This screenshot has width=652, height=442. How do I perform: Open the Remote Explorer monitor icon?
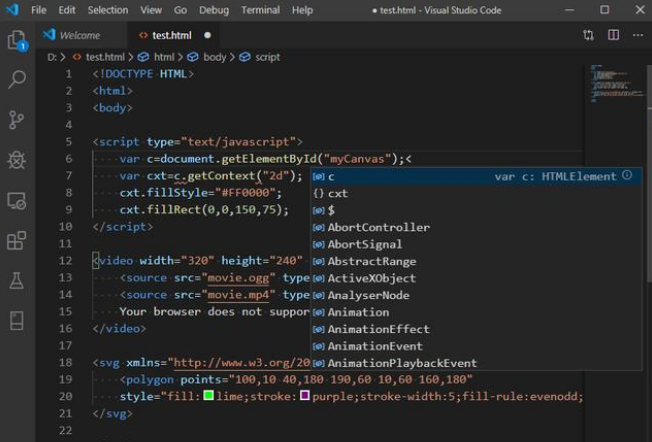click(x=16, y=201)
